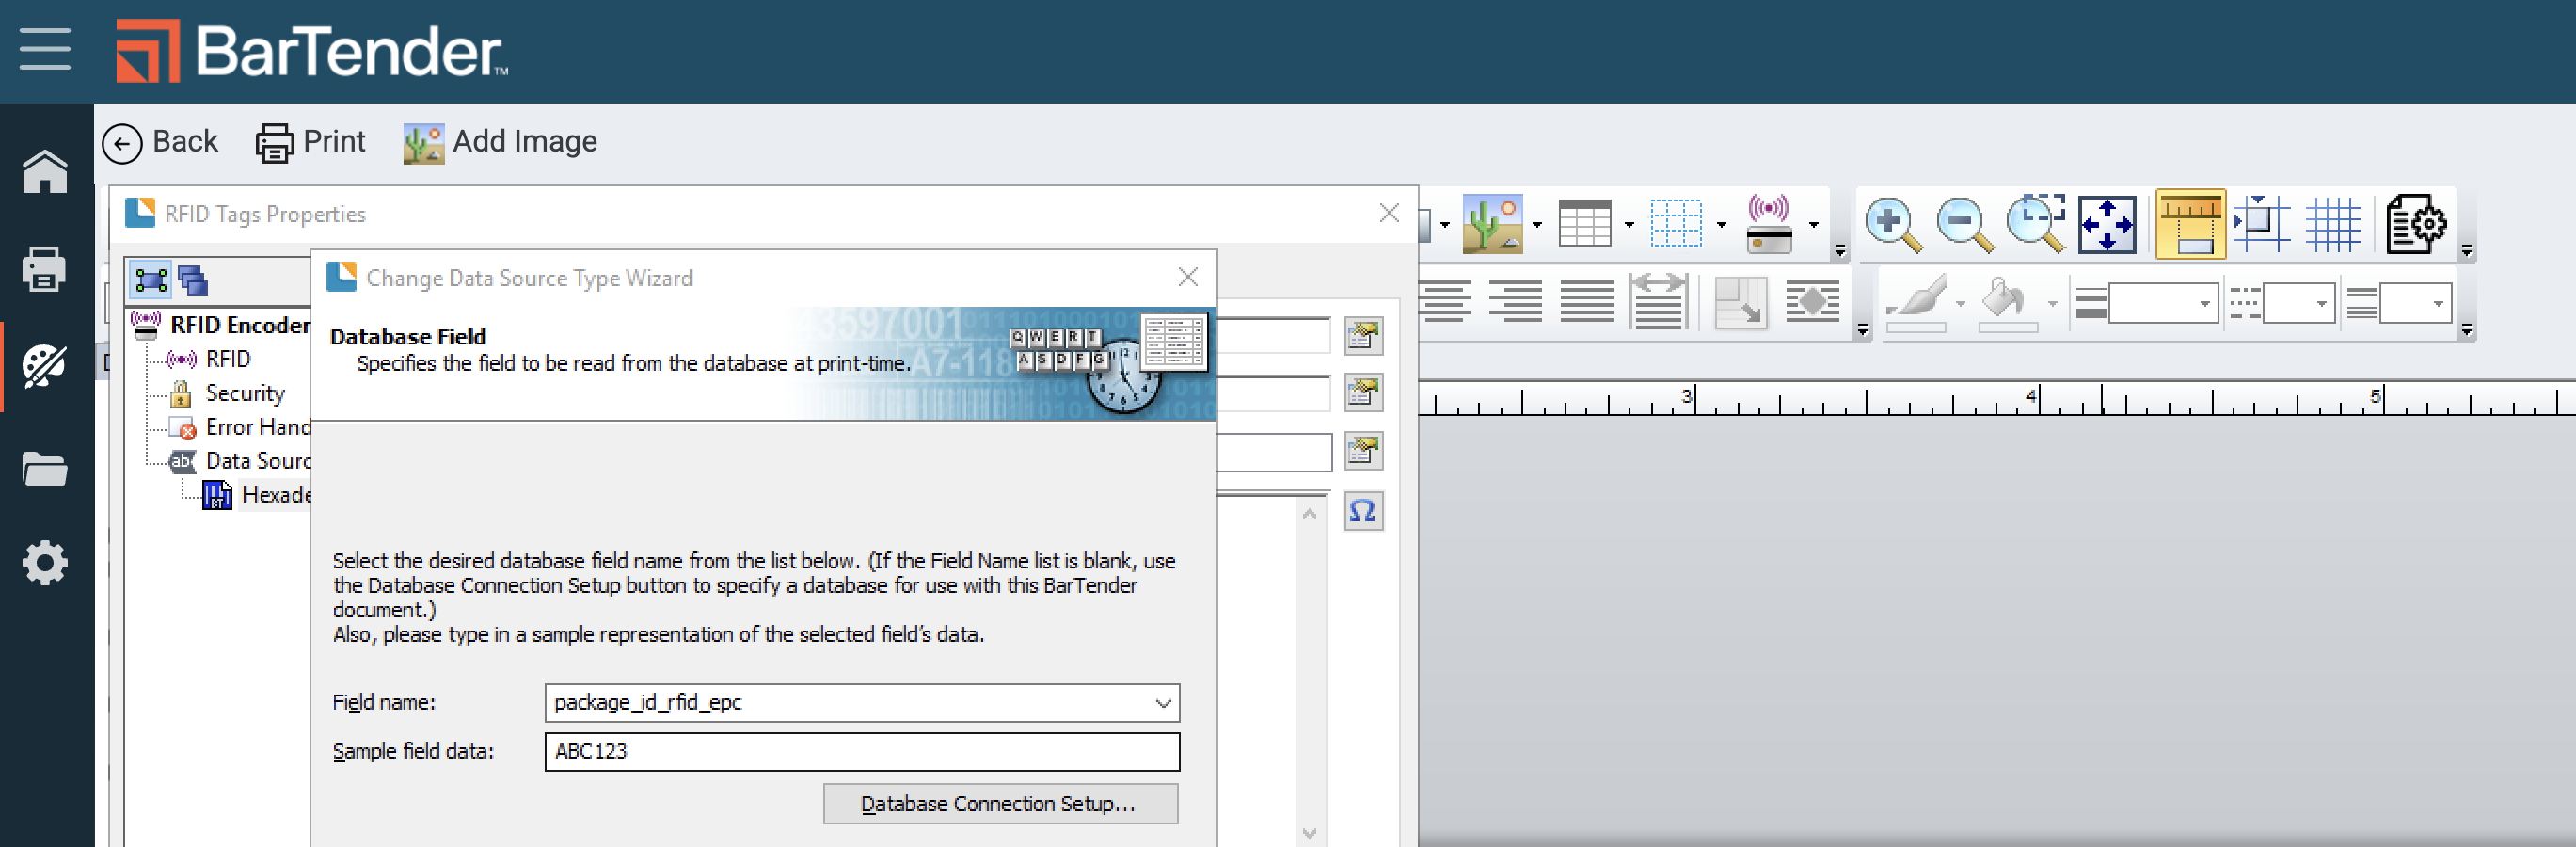The height and width of the screenshot is (847, 2576).
Task: Expand the object toolbar overflow options
Action: coord(1840,251)
